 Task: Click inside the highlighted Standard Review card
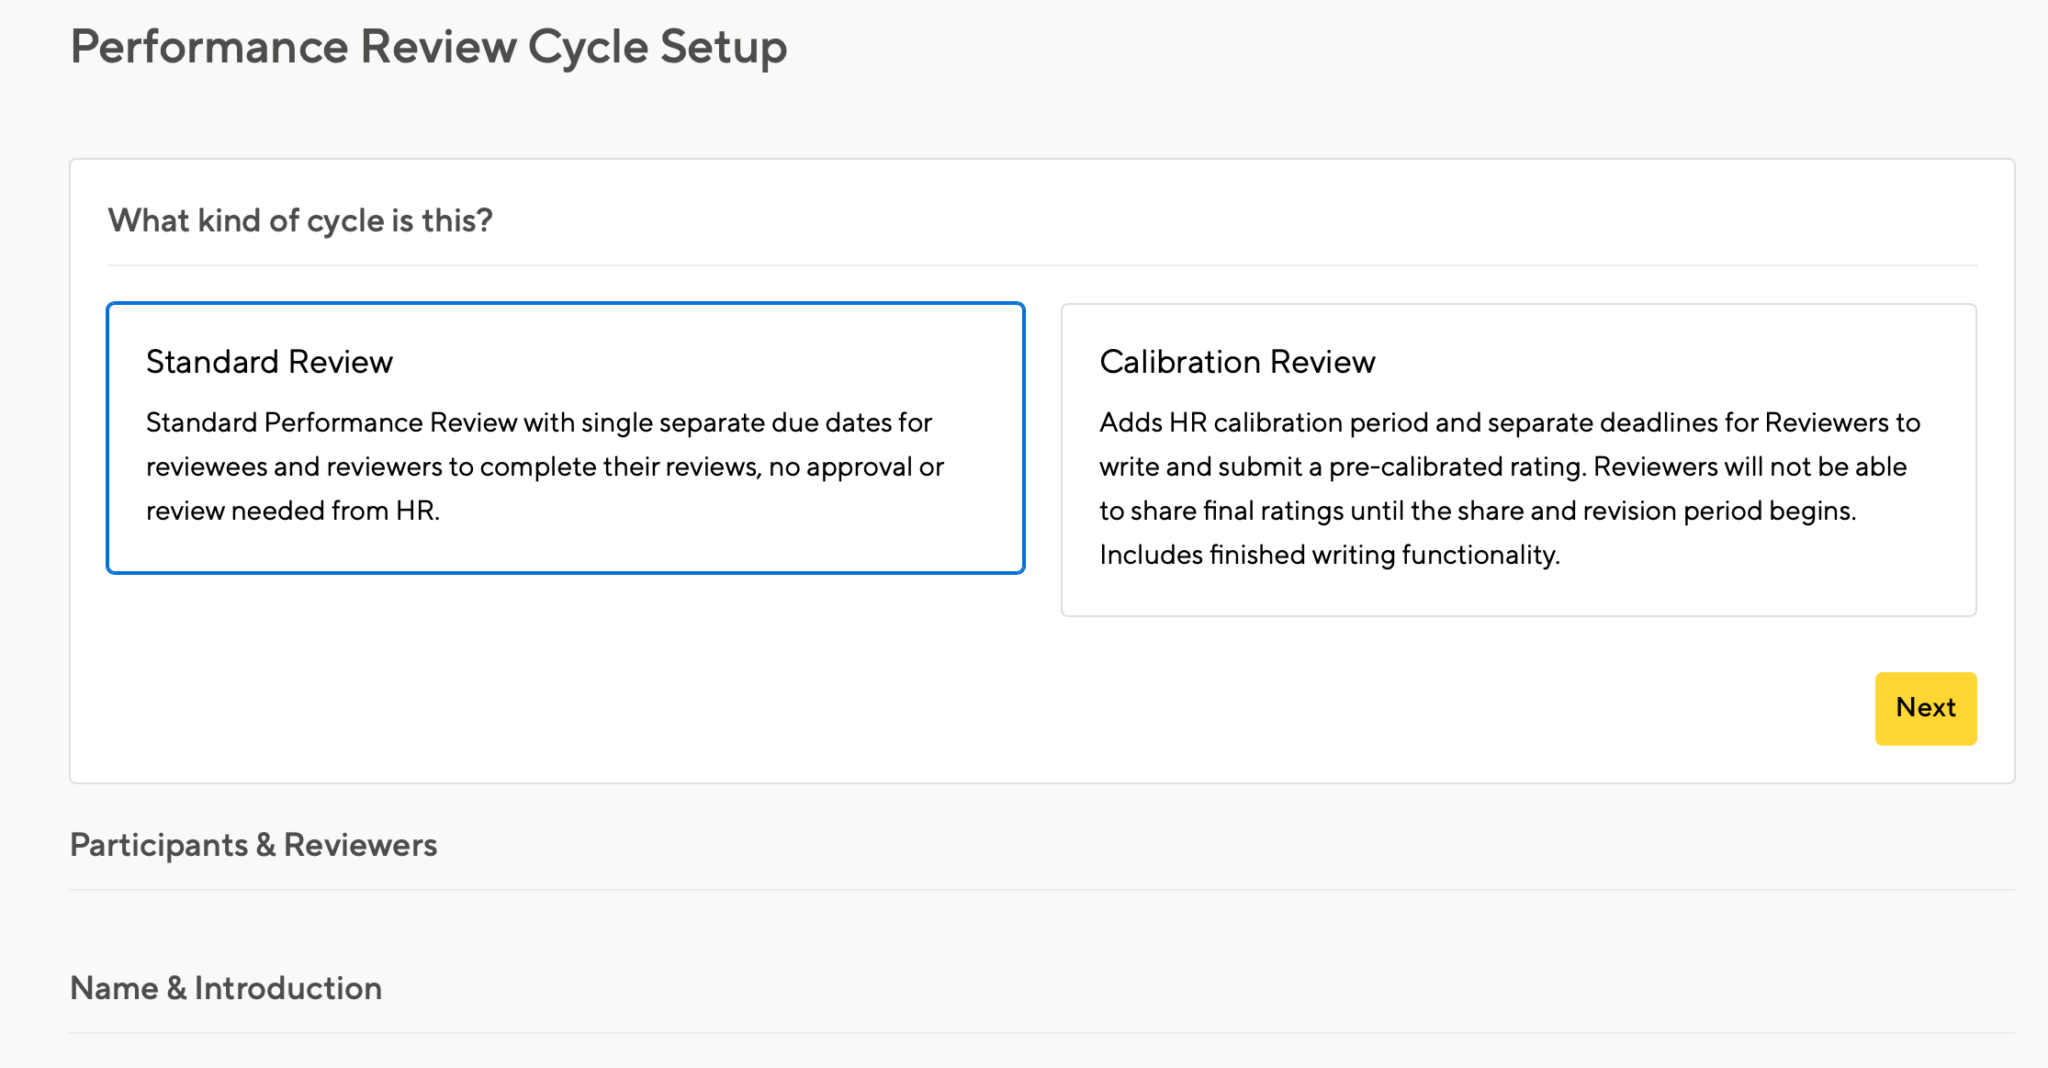565,437
